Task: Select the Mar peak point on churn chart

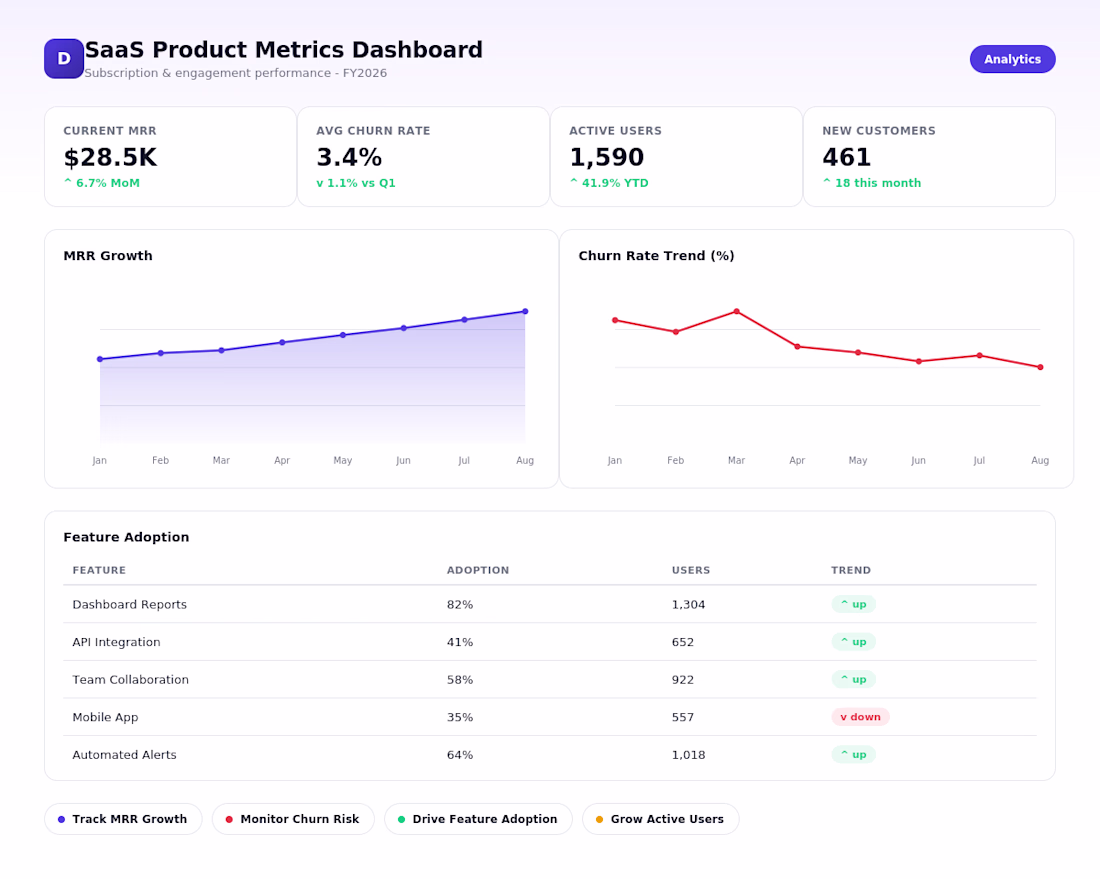Action: tap(736, 311)
